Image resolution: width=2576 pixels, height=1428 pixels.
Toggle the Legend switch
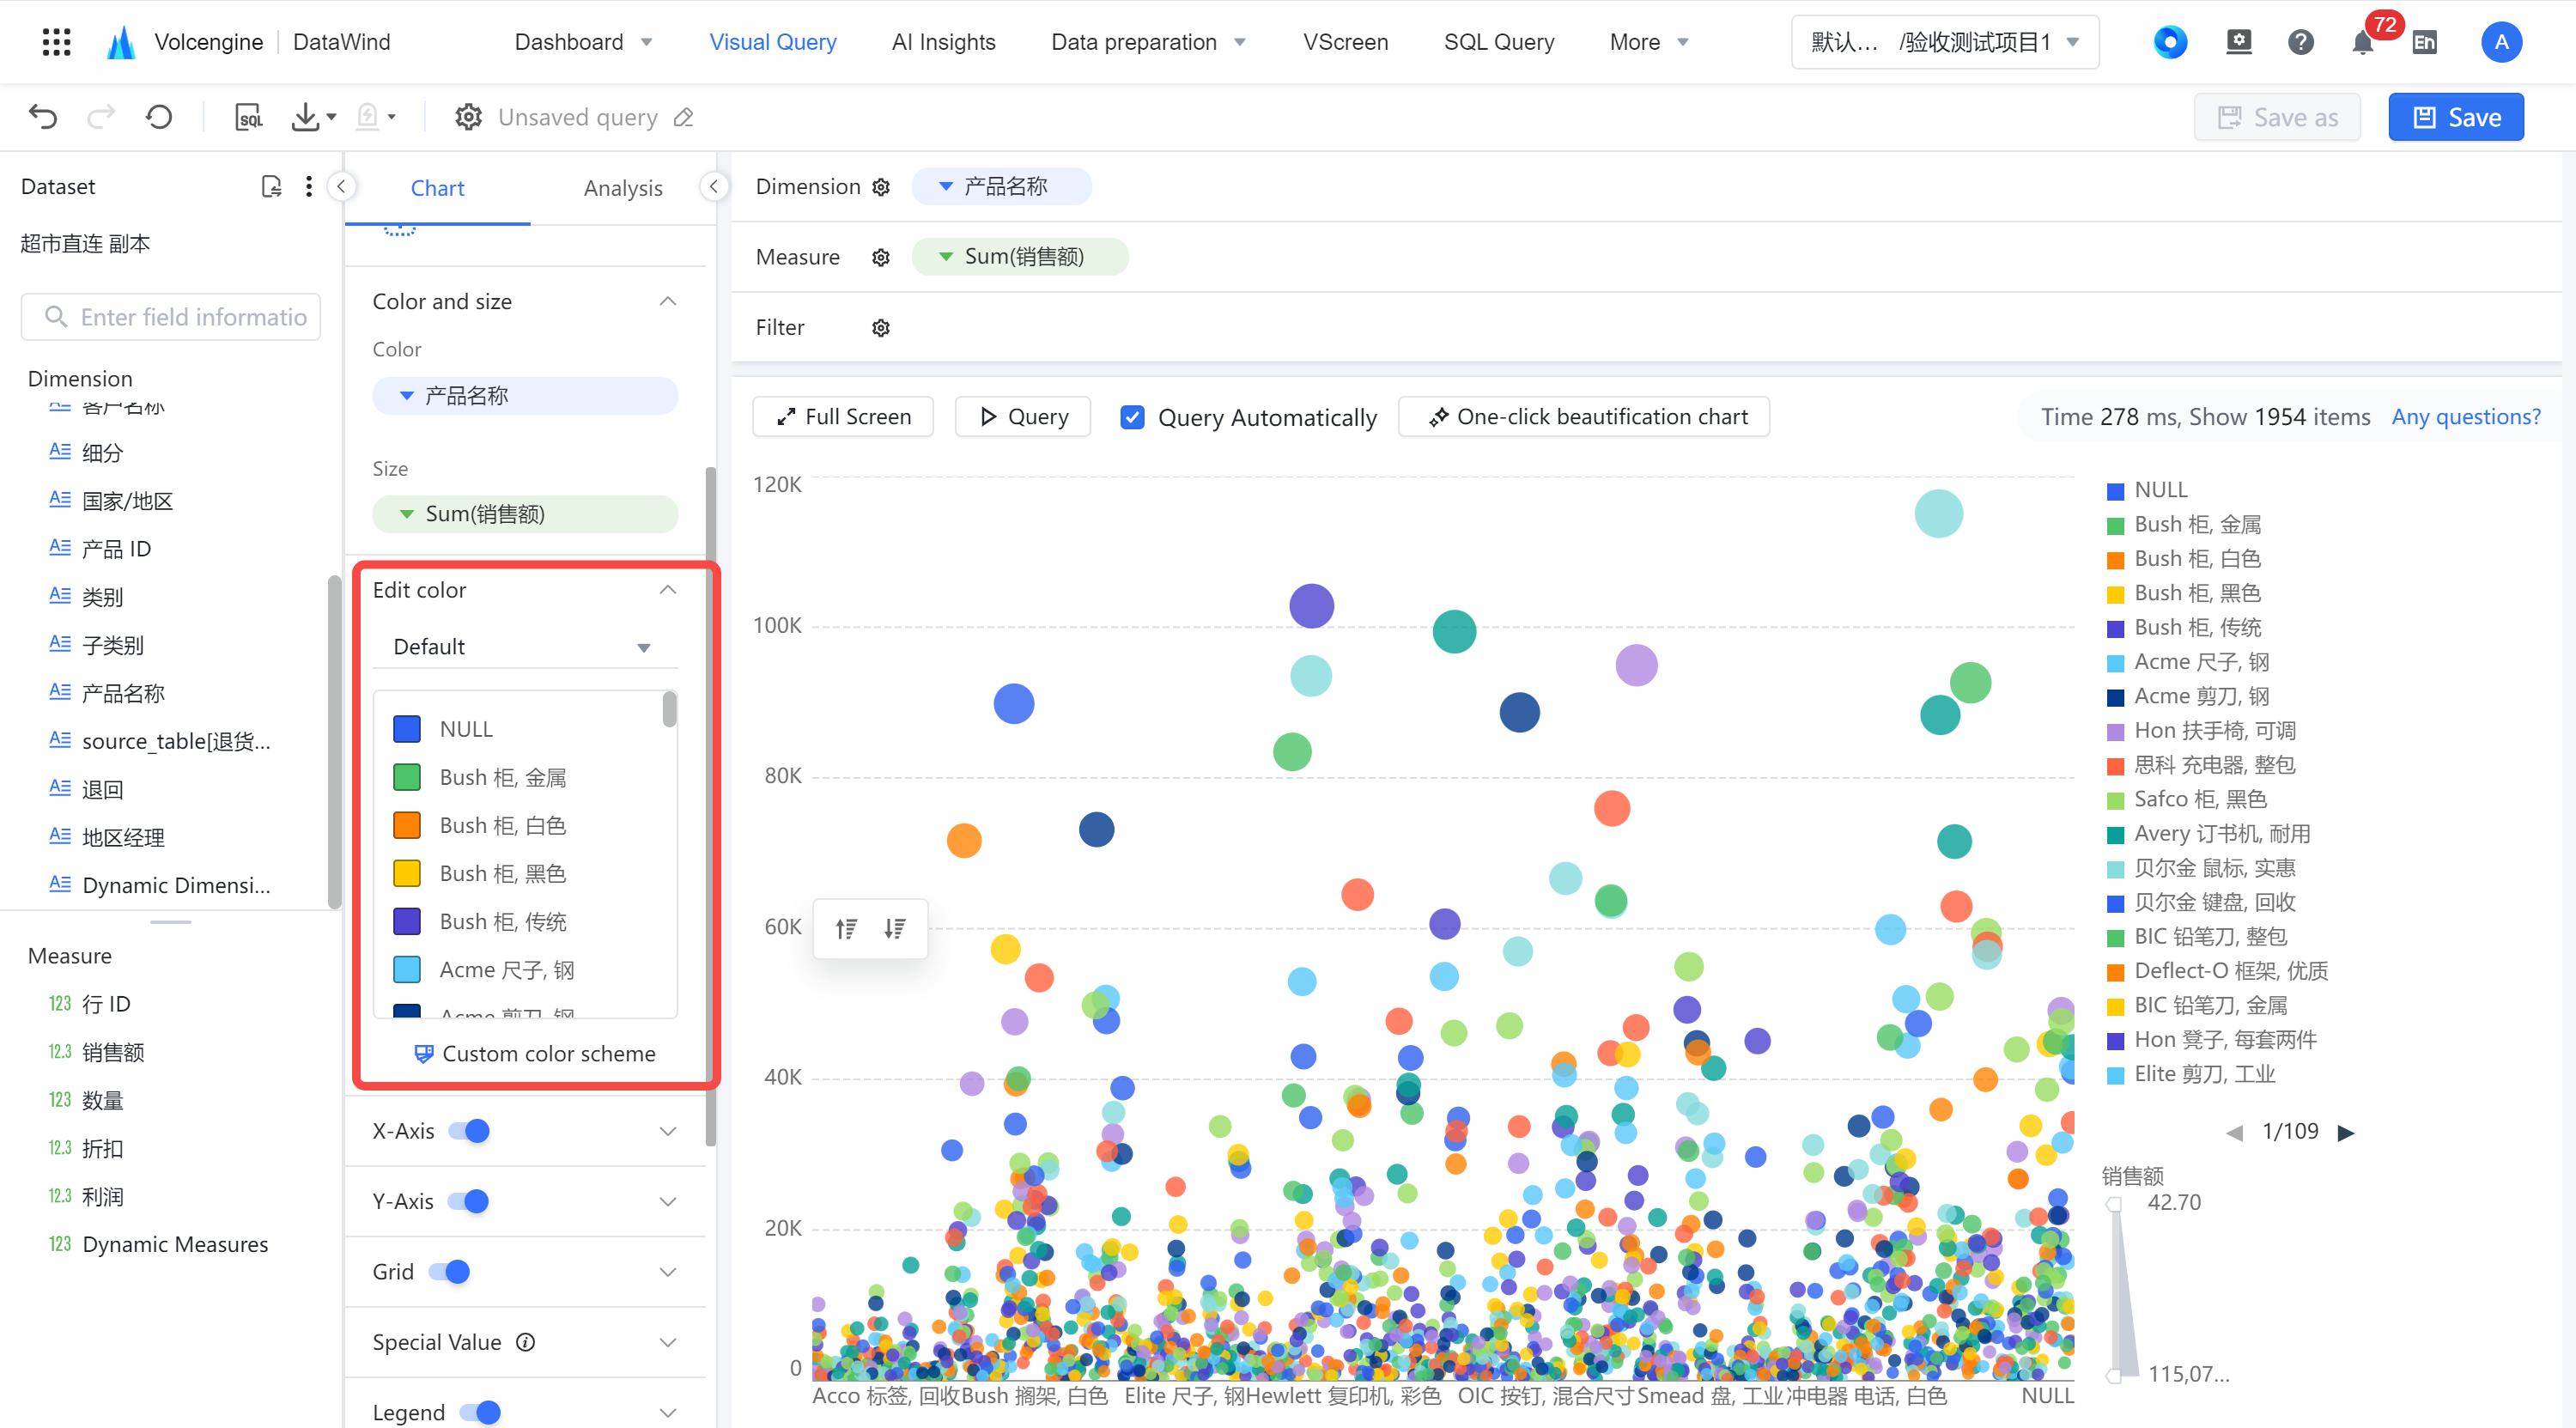tap(480, 1412)
